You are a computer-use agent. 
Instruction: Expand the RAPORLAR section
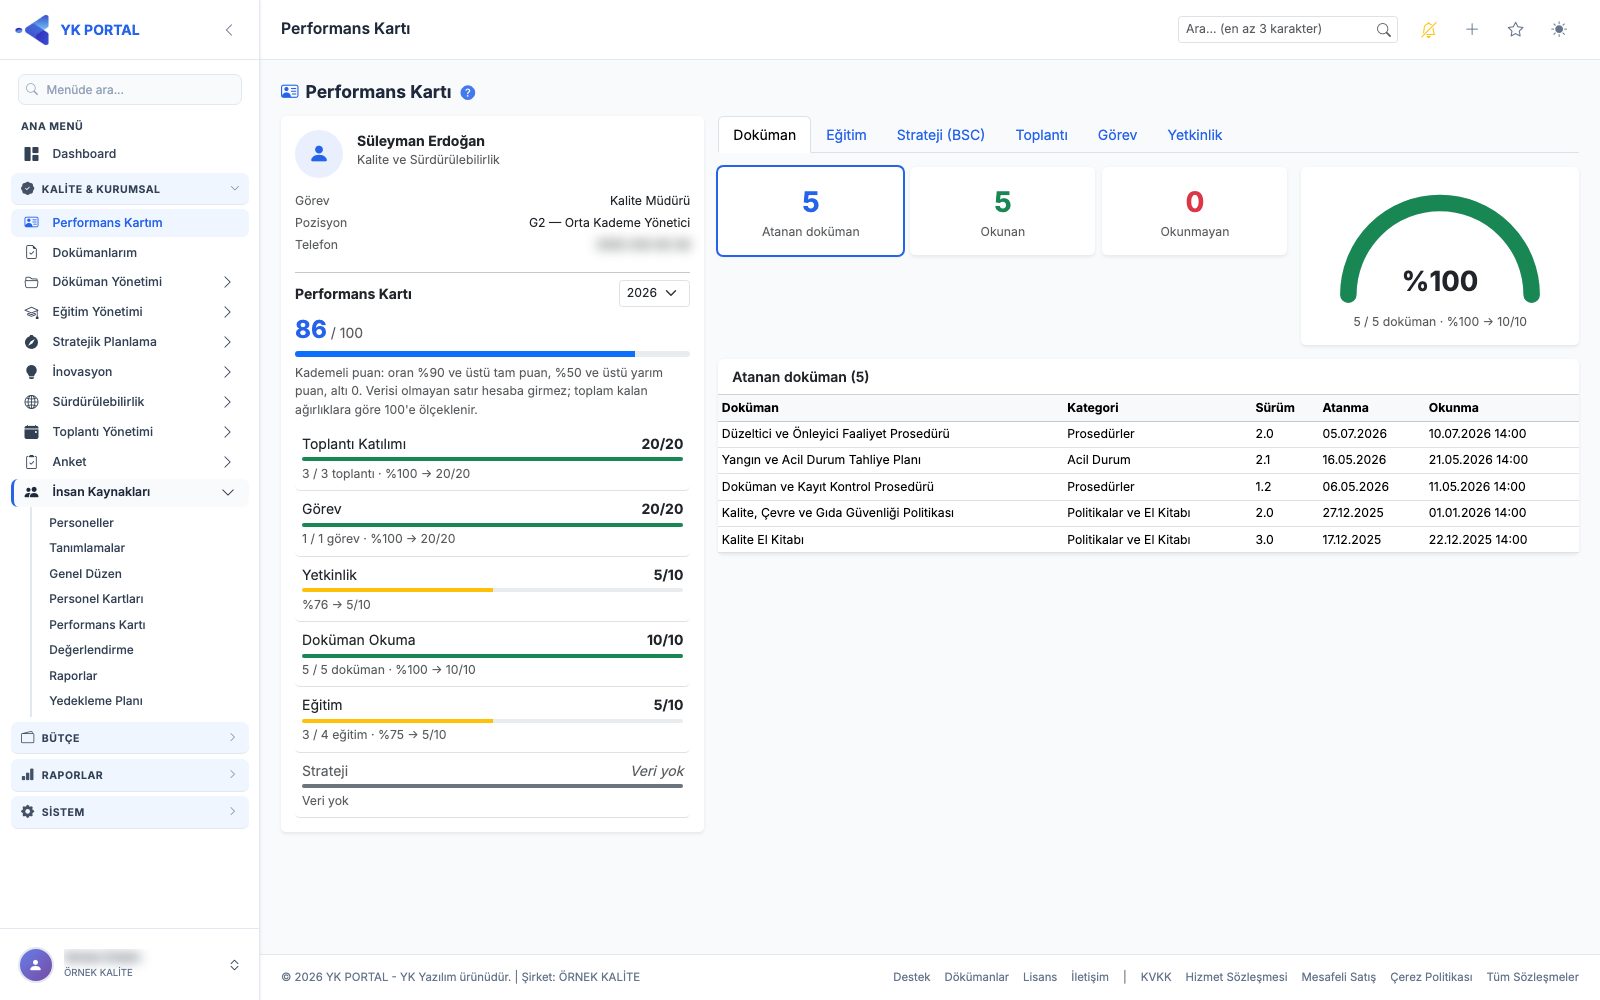click(130, 775)
